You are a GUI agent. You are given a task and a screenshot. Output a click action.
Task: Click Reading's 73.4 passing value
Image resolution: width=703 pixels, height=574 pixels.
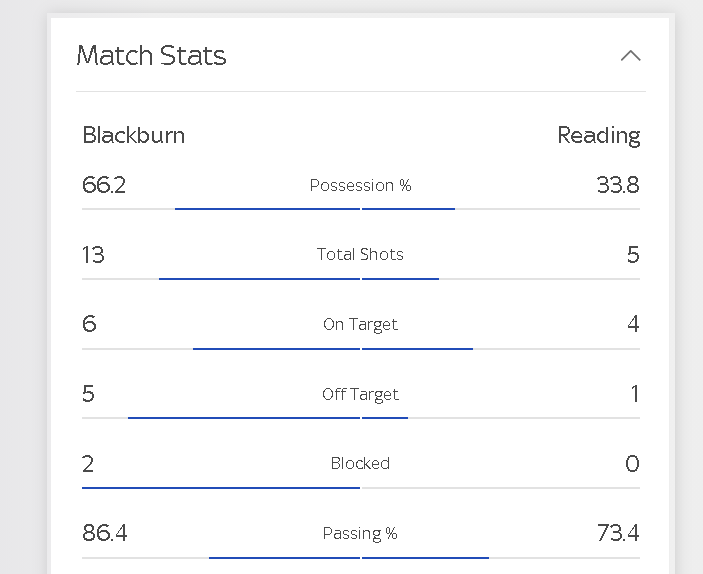pos(618,533)
